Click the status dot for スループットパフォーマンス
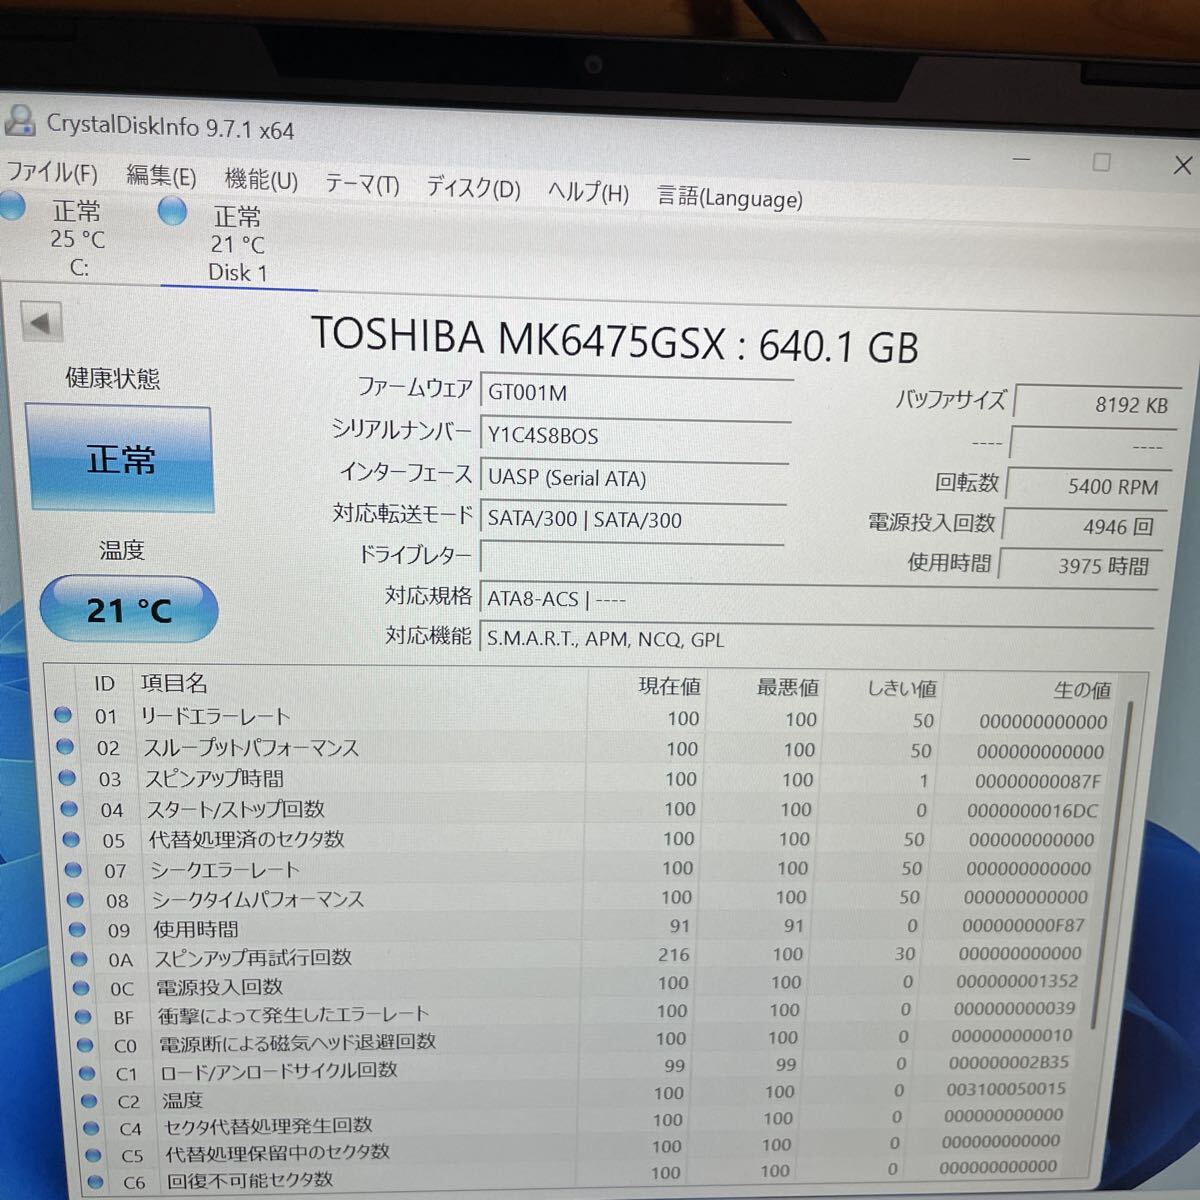 65,746
